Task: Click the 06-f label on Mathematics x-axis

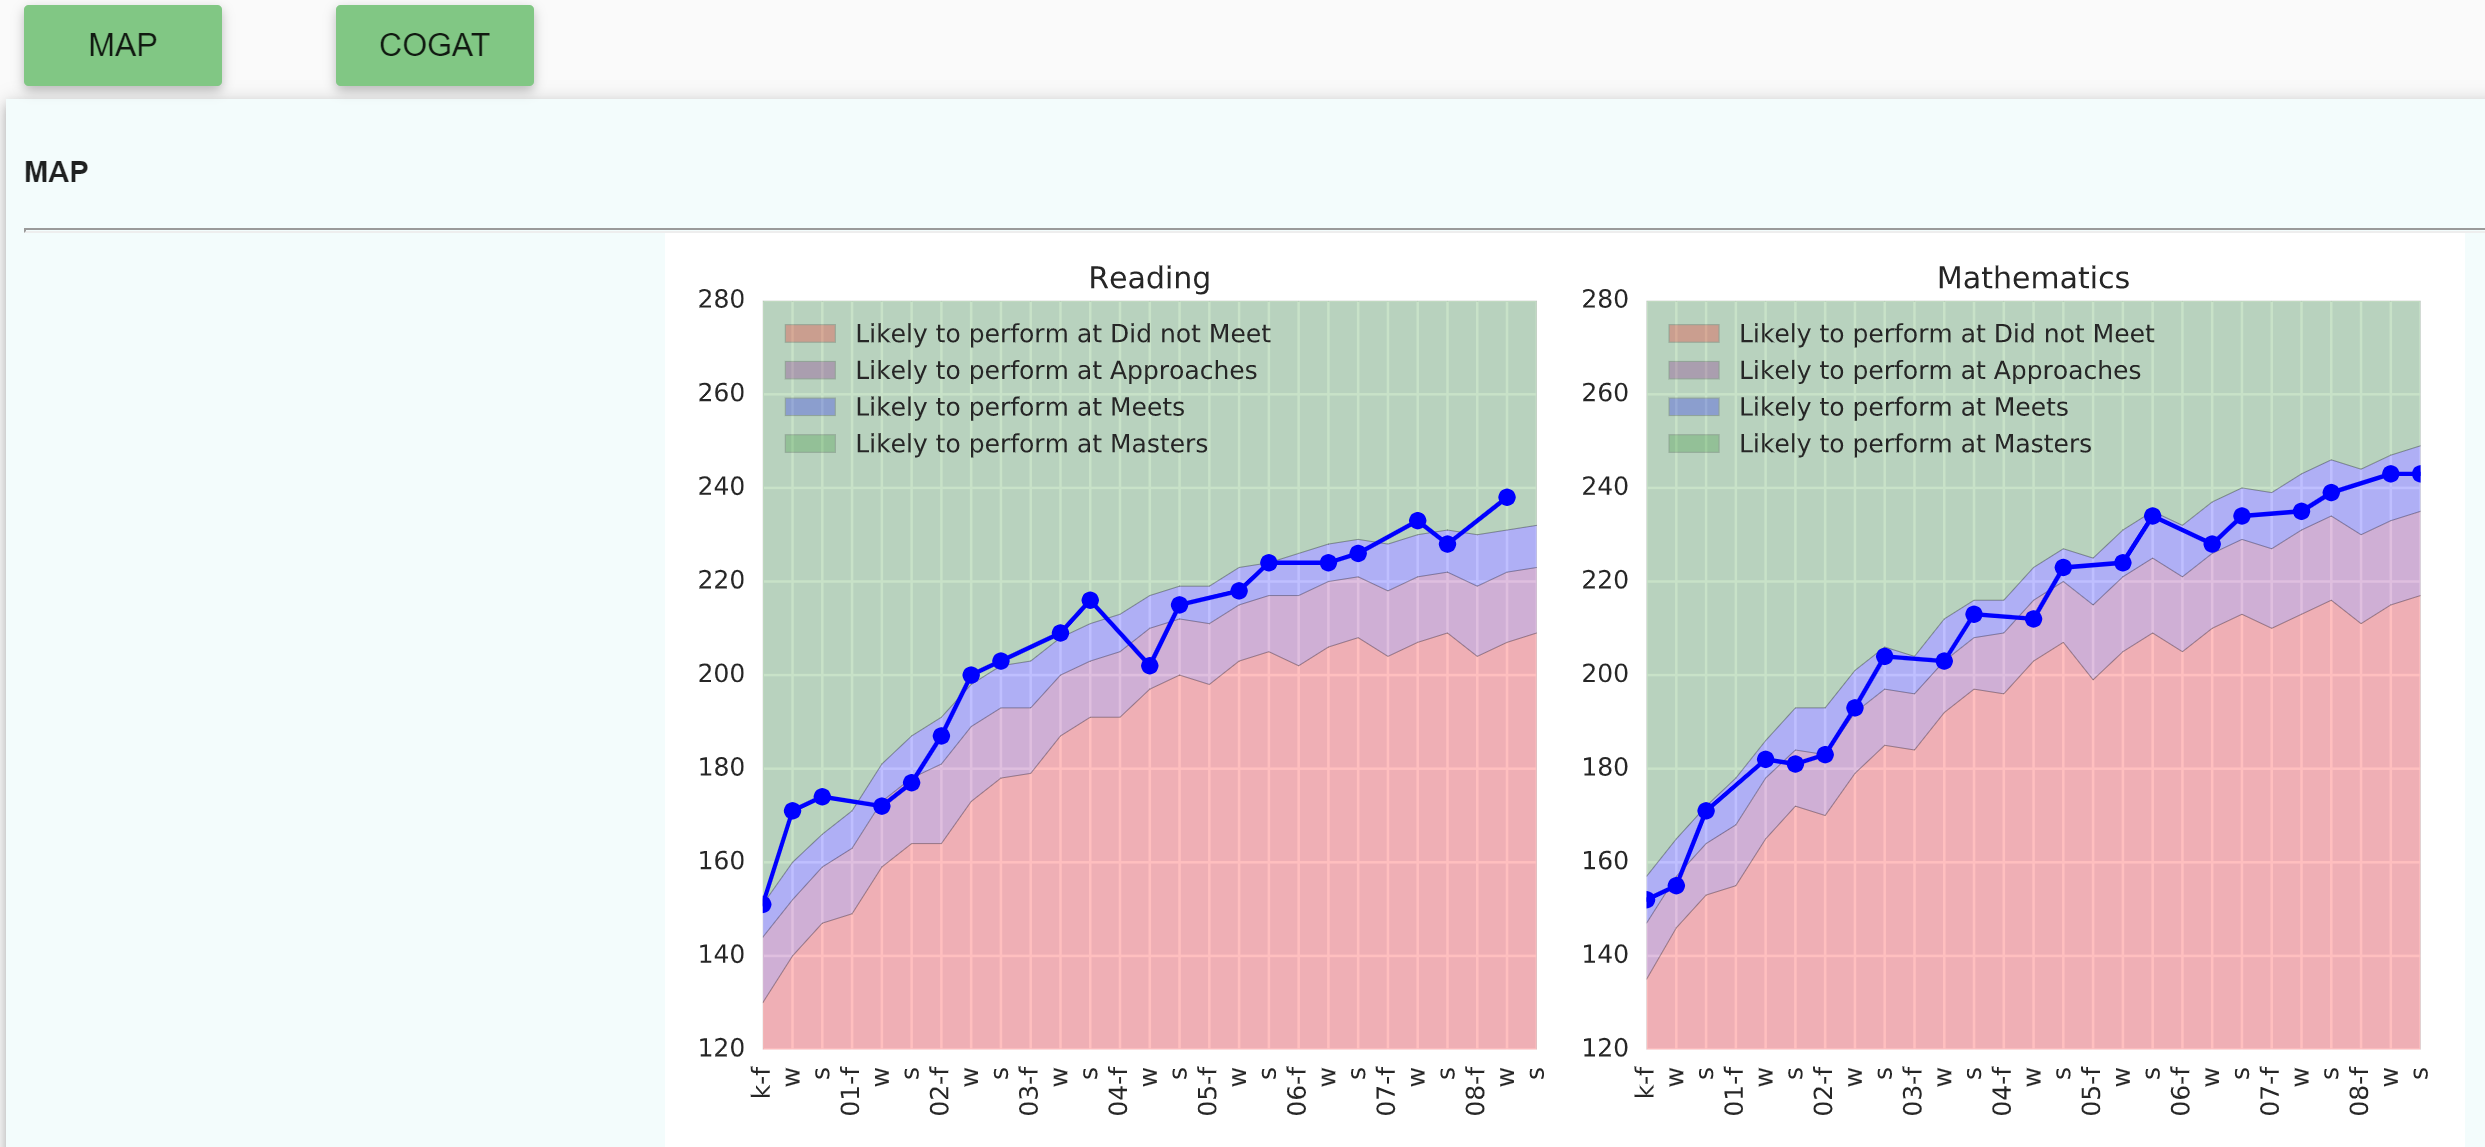Action: click(x=2181, y=1091)
